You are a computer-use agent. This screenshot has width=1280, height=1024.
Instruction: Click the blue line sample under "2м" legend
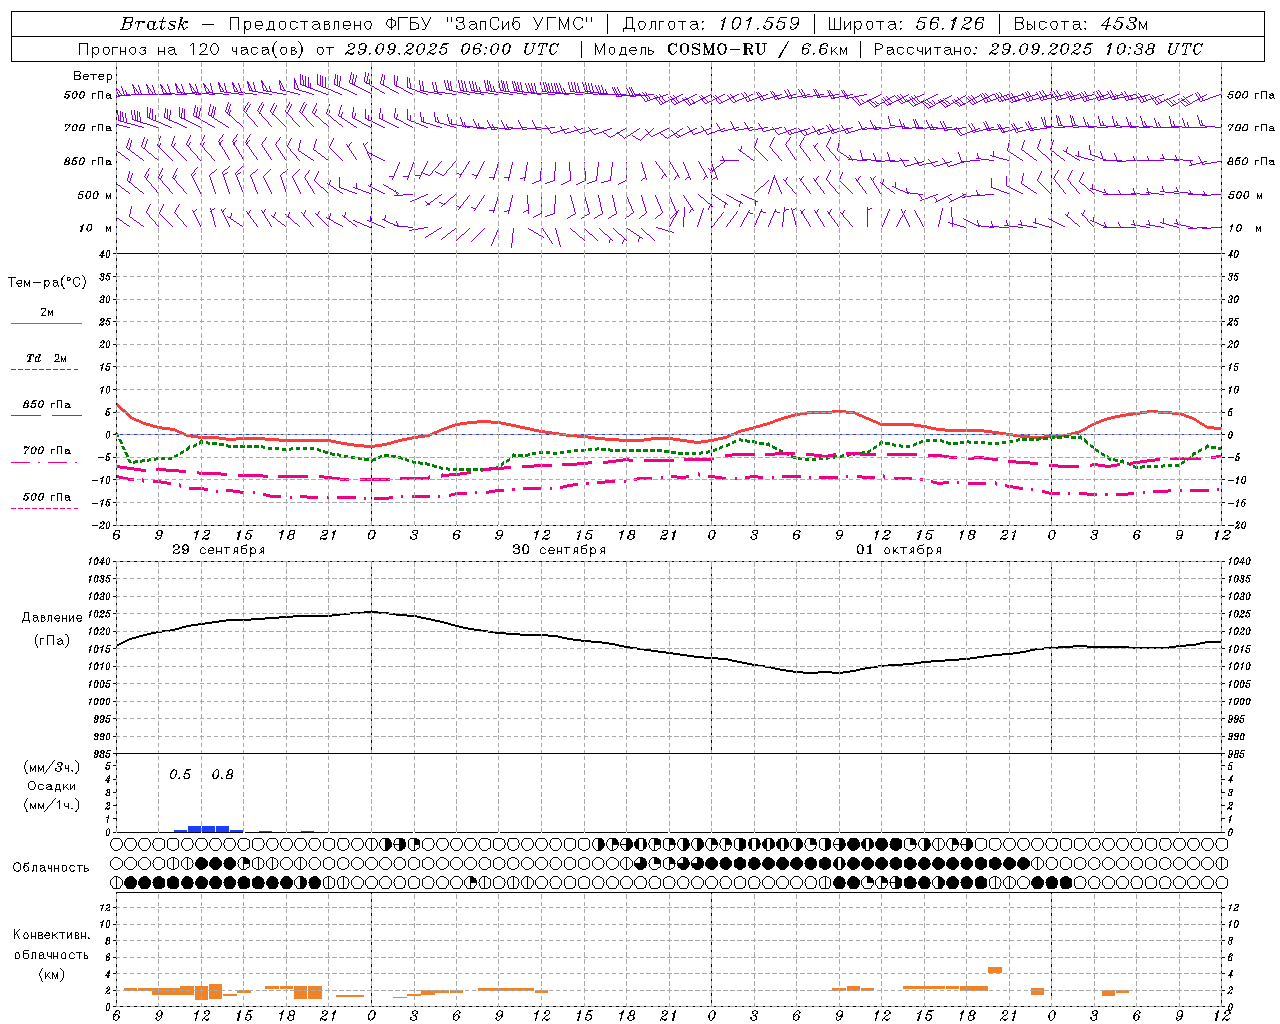click(x=46, y=323)
